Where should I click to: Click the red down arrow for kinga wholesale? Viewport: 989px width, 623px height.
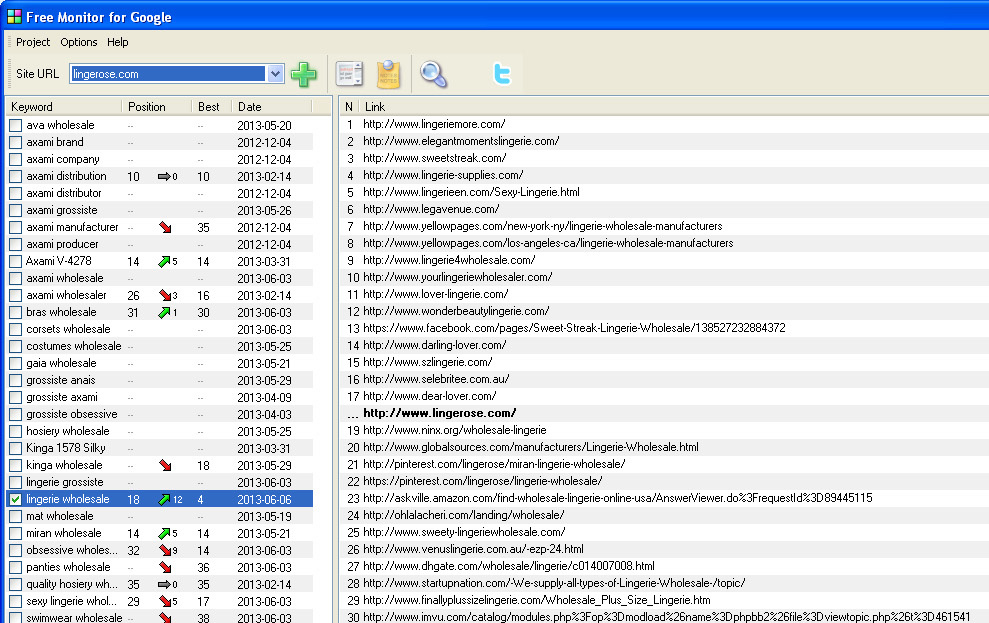165,465
